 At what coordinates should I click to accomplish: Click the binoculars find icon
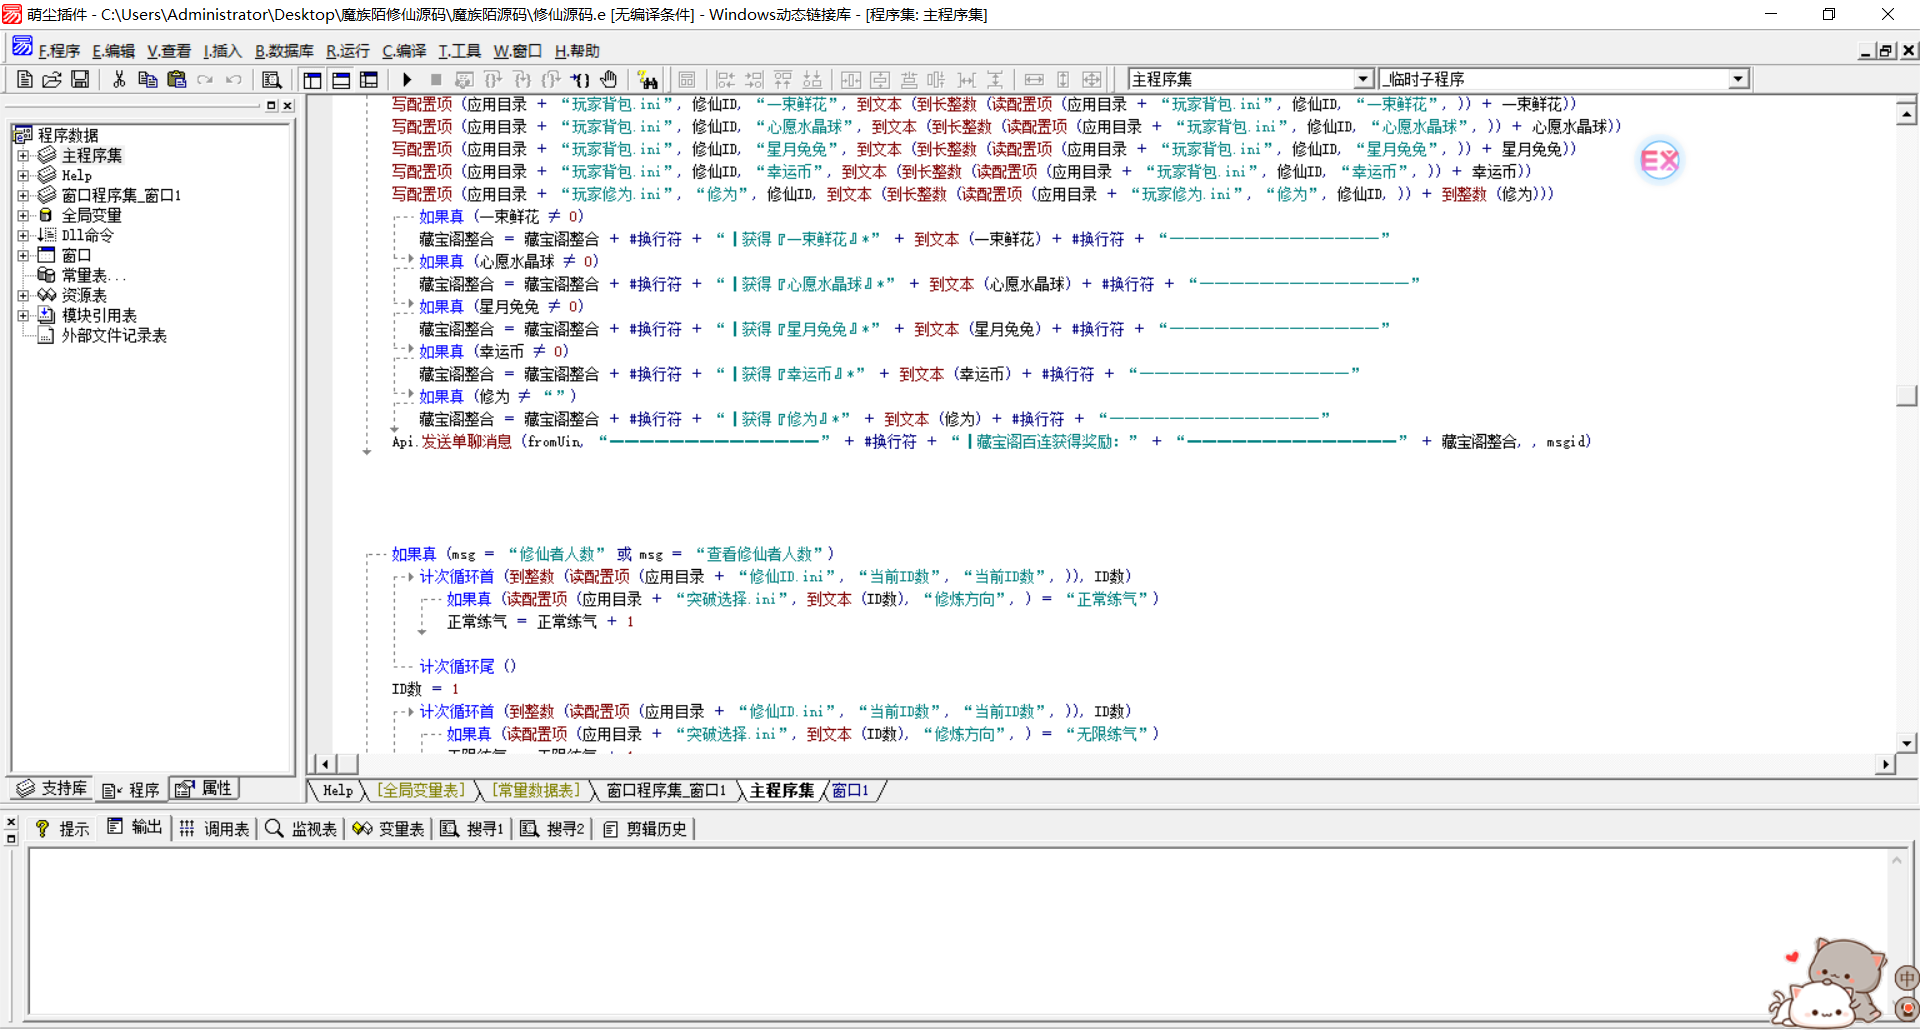click(647, 79)
